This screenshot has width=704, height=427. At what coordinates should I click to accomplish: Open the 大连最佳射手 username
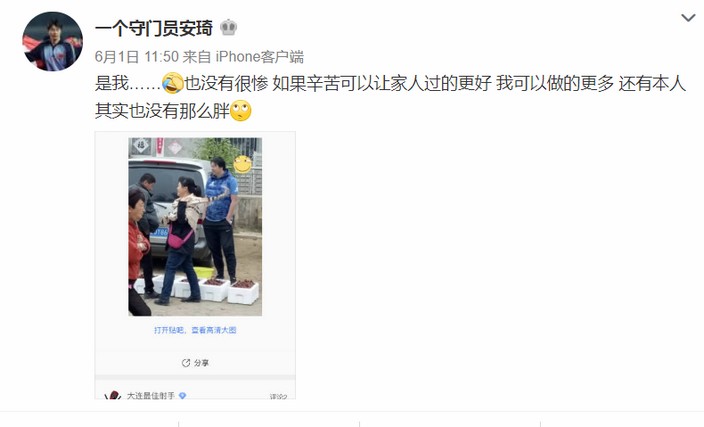[151, 396]
